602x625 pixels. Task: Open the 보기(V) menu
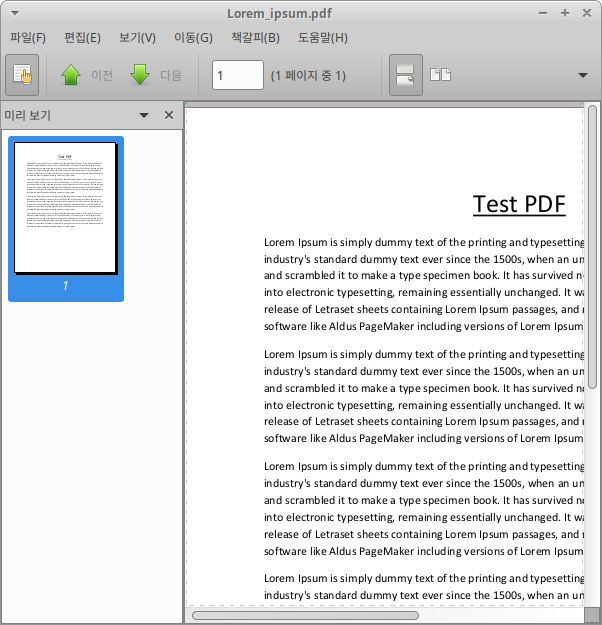(x=137, y=38)
